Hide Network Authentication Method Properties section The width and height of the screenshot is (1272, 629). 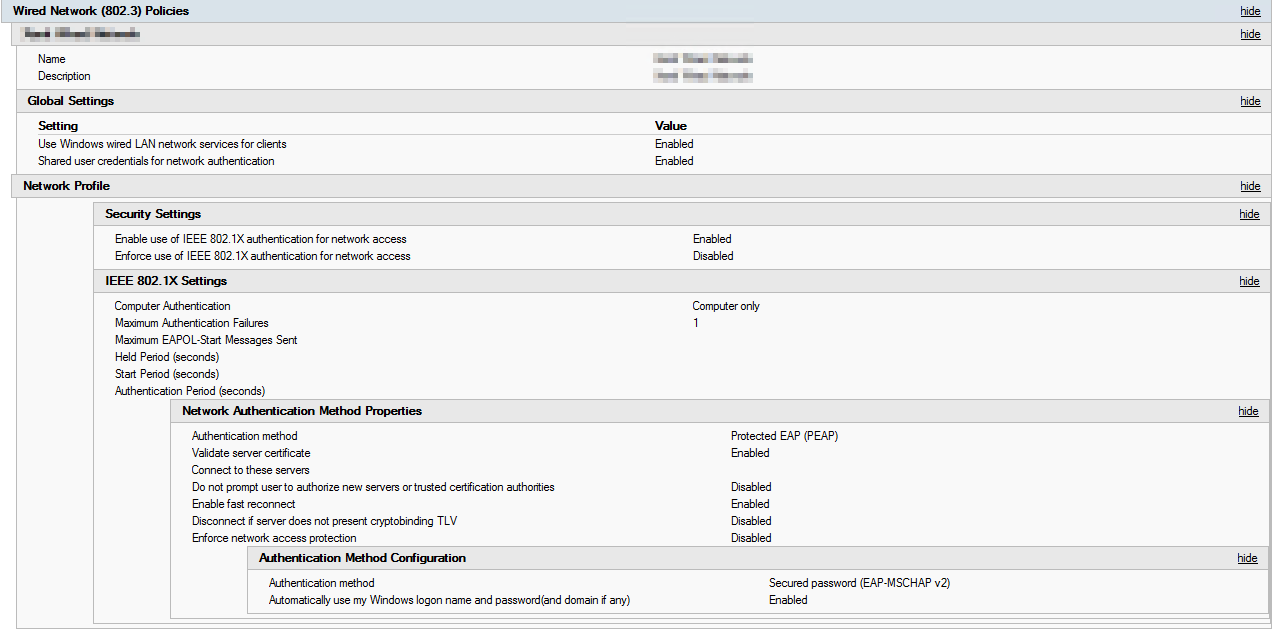tap(1248, 411)
